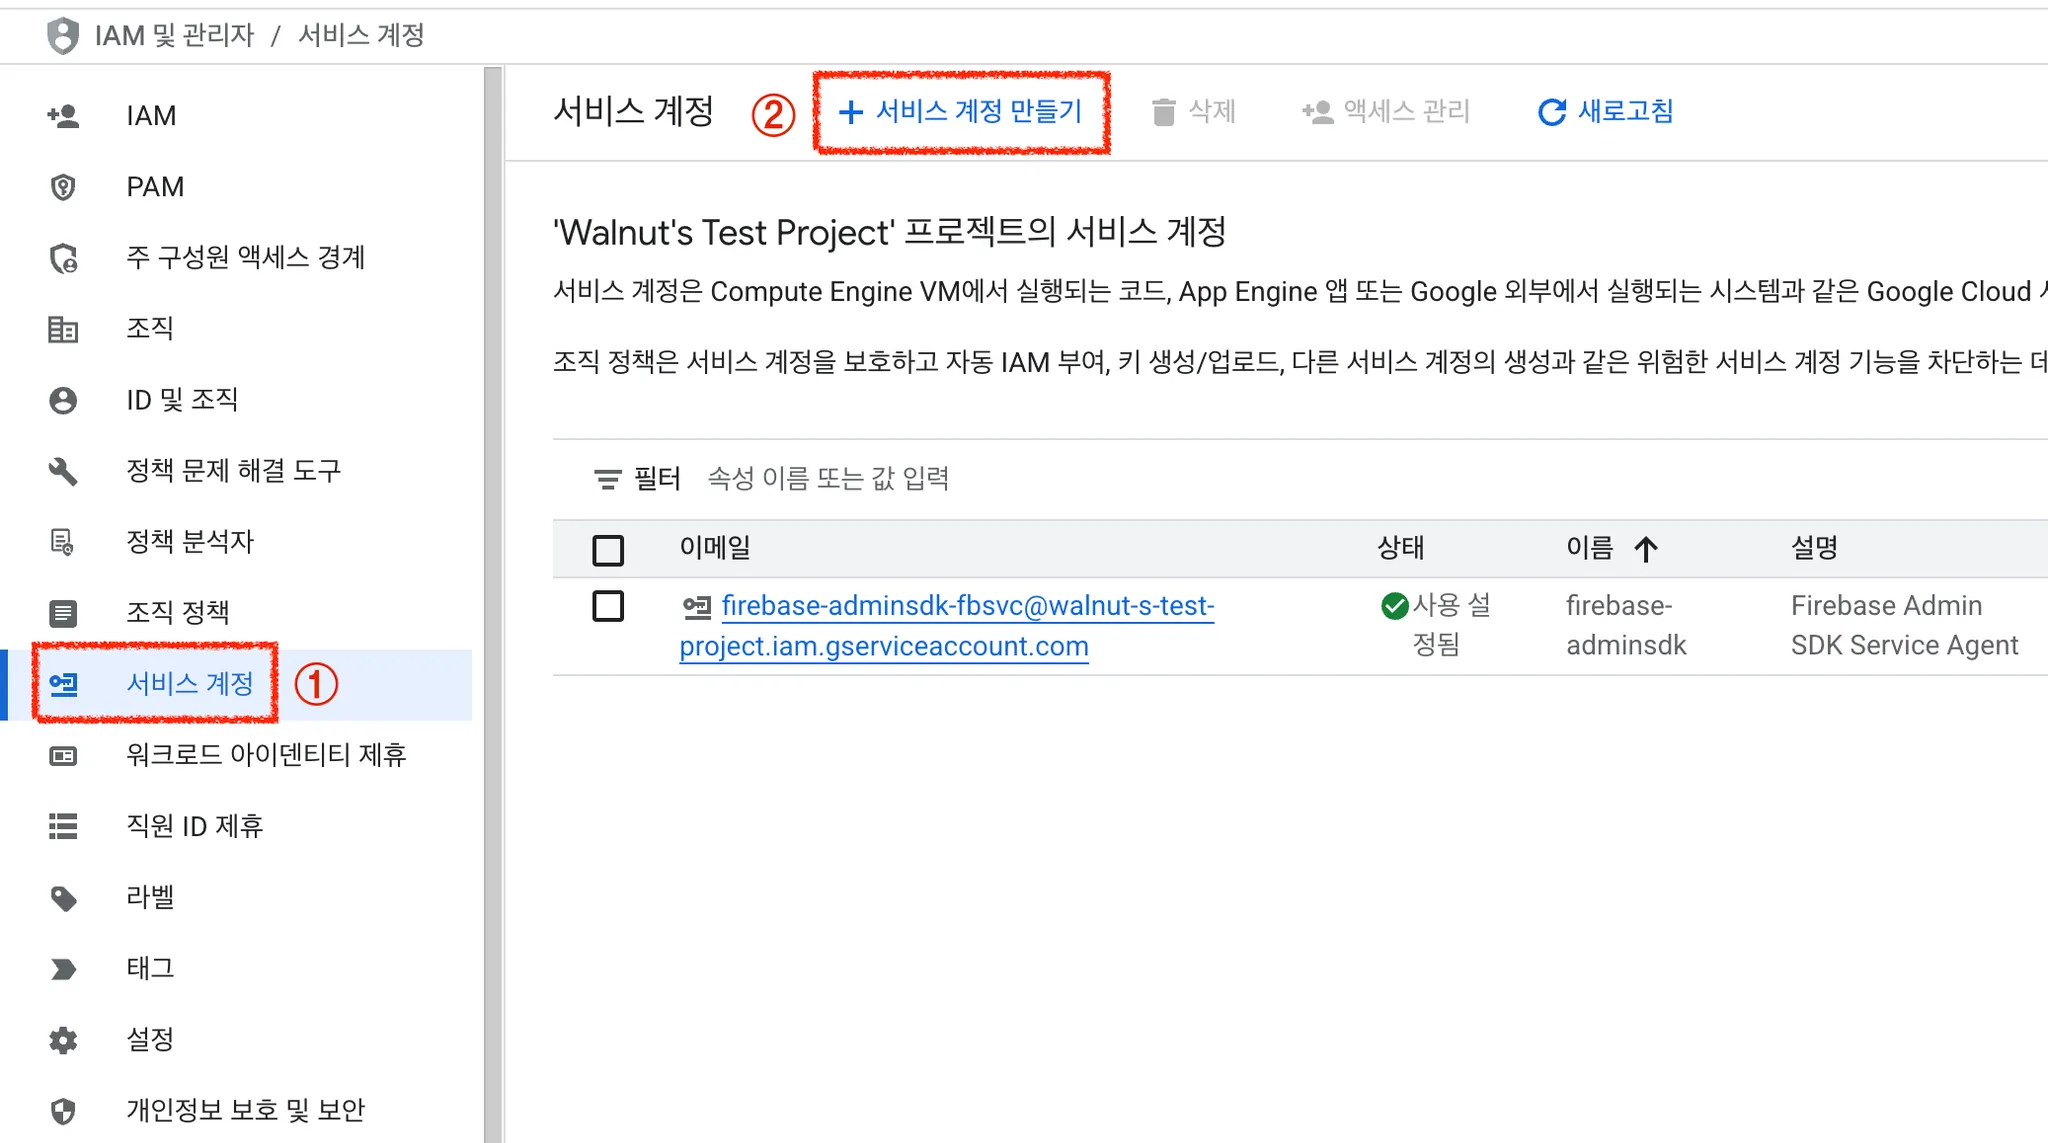Viewport: 2048px width, 1143px height.
Task: Click the 조직 building icon
Action: pos(63,329)
